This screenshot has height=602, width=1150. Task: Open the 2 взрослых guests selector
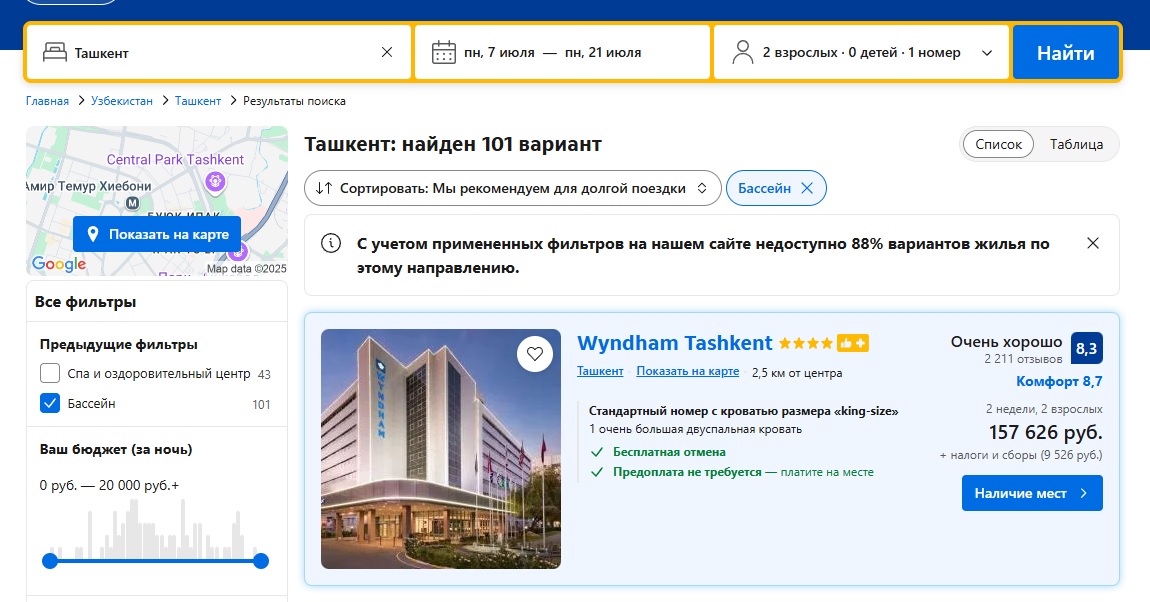pos(862,52)
